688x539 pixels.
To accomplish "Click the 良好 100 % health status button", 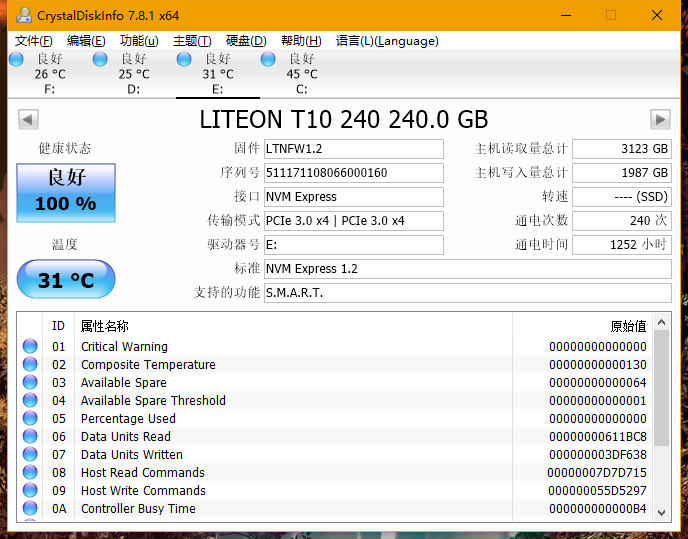I will point(66,193).
